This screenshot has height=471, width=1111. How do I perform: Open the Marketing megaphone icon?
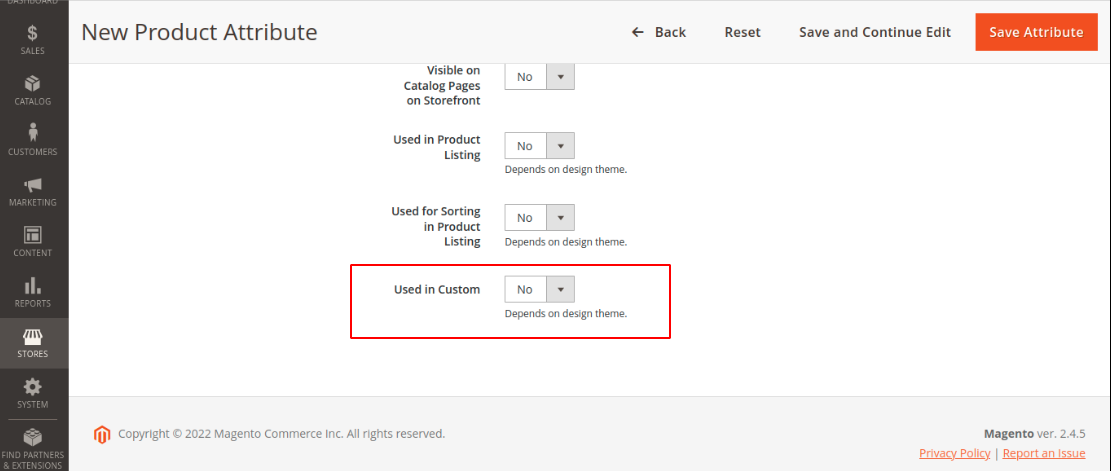point(33,185)
